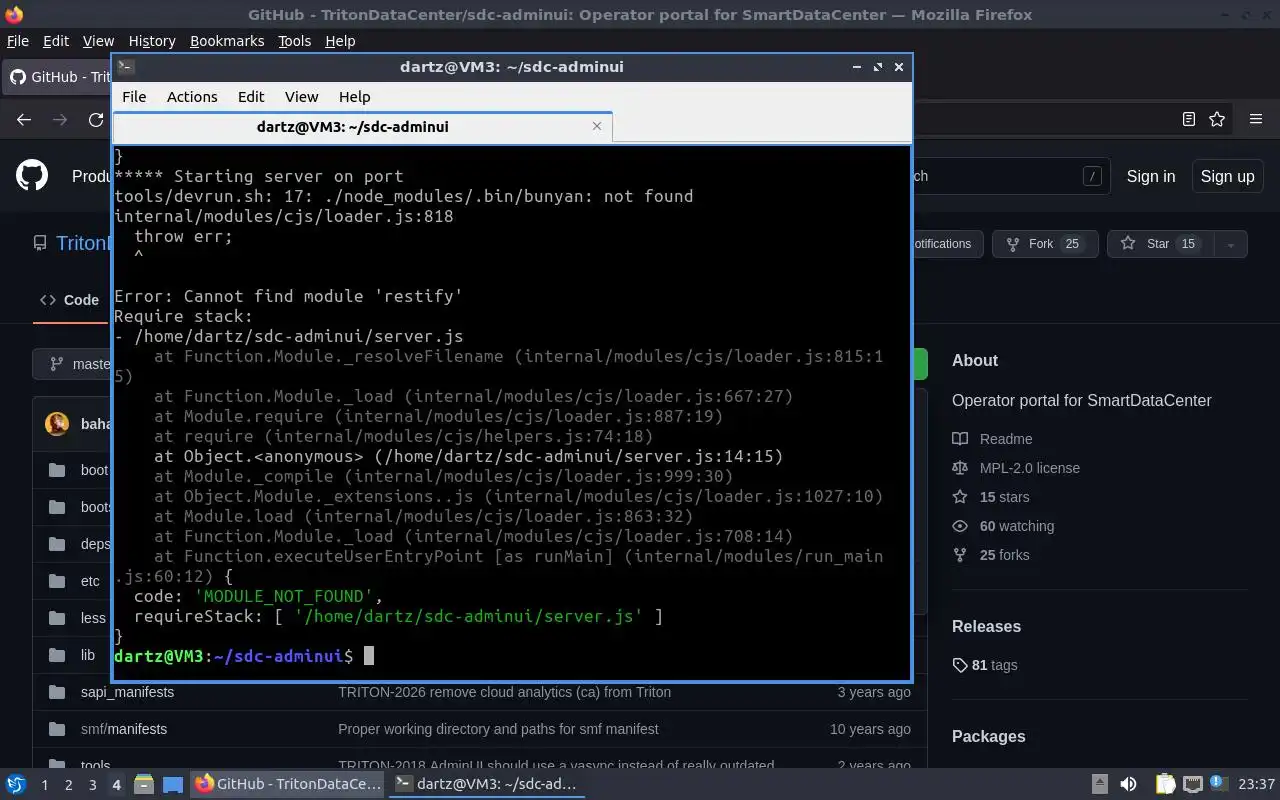This screenshot has width=1280, height=800.
Task: Open the volume speaker tray icon
Action: coord(1128,784)
